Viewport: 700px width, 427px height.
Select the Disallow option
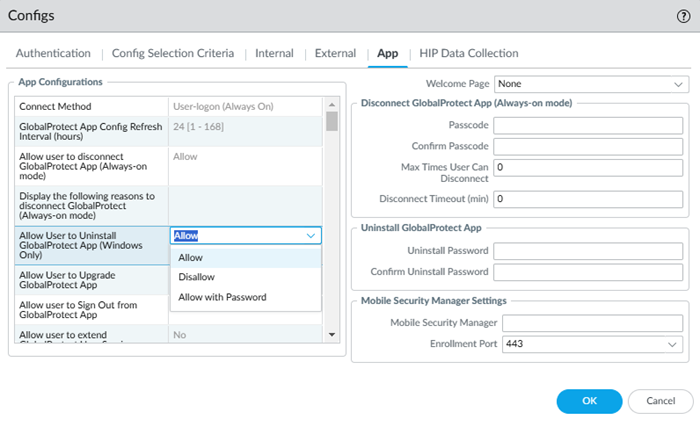(x=196, y=277)
